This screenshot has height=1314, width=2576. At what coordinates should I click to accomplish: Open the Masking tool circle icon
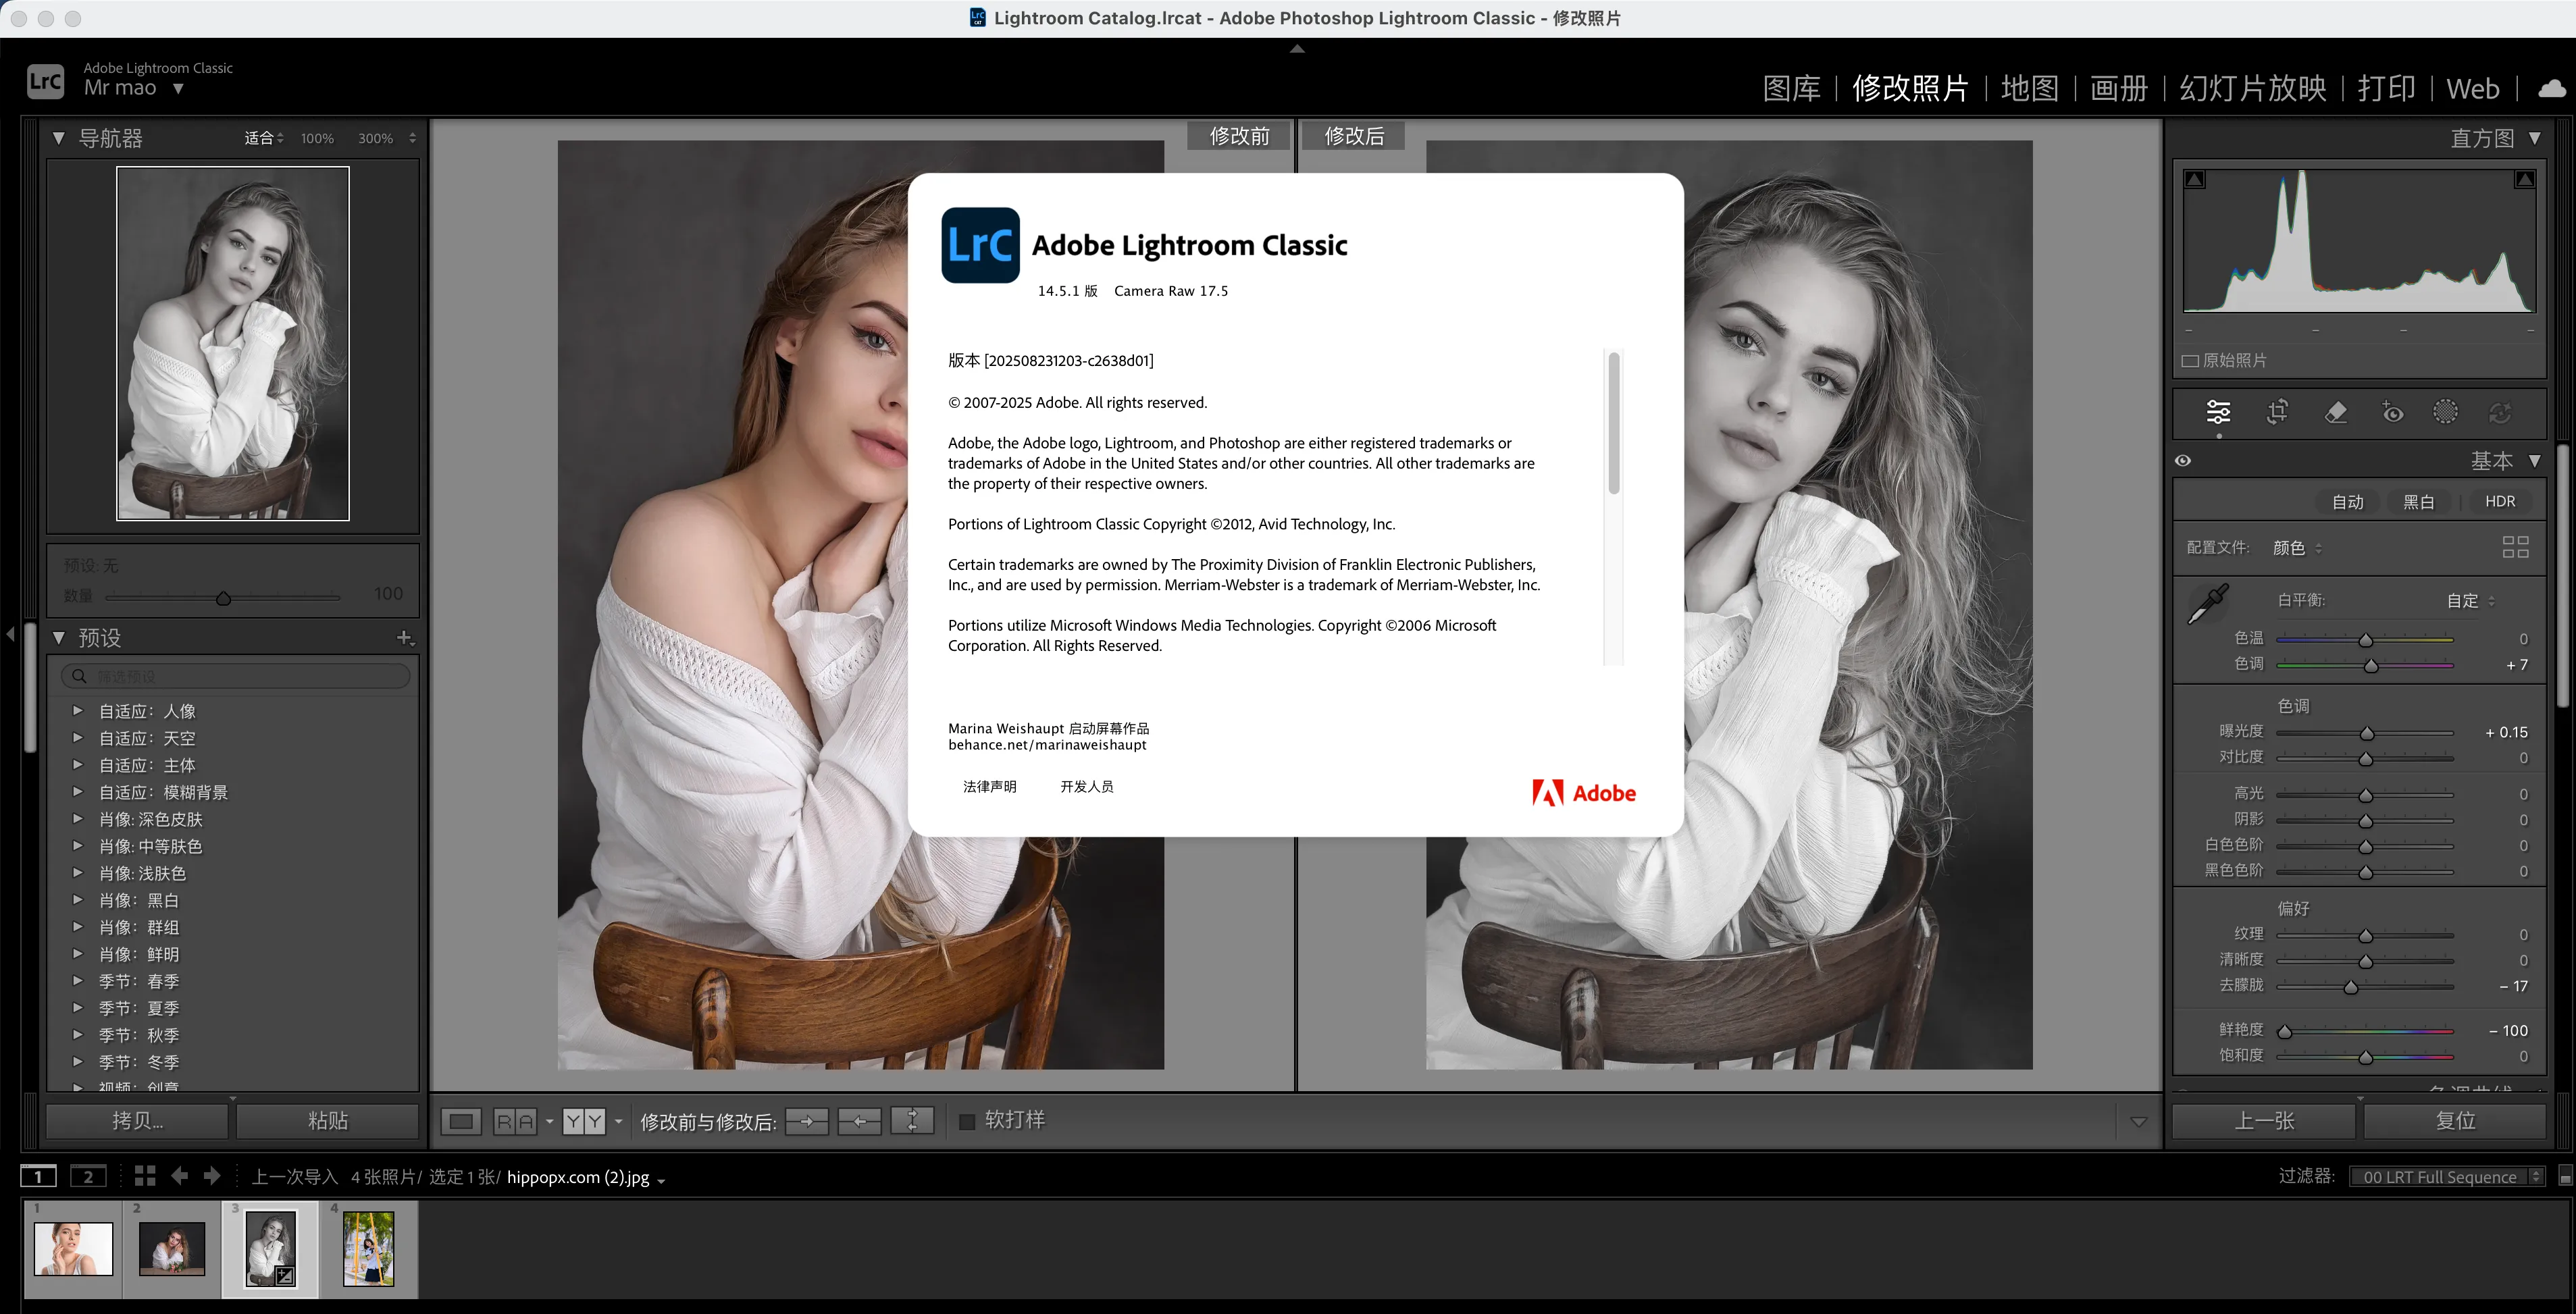tap(2445, 412)
